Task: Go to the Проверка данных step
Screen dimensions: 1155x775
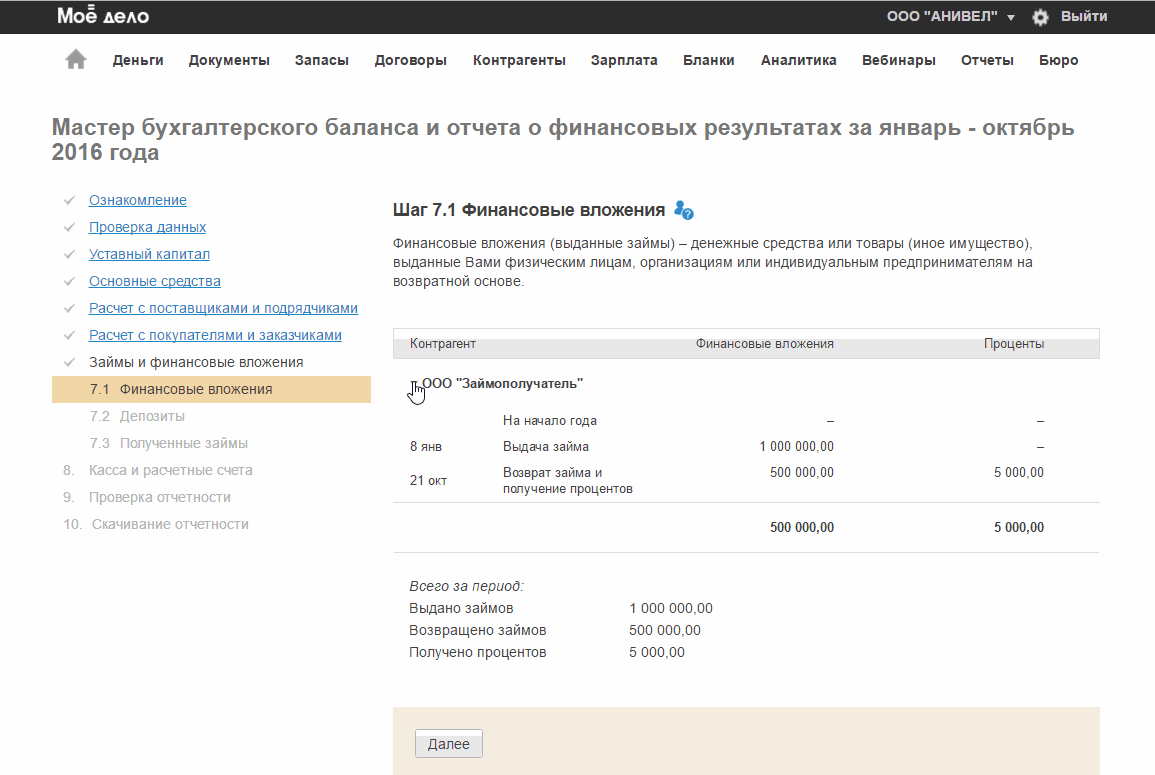Action: pyautogui.click(x=147, y=228)
